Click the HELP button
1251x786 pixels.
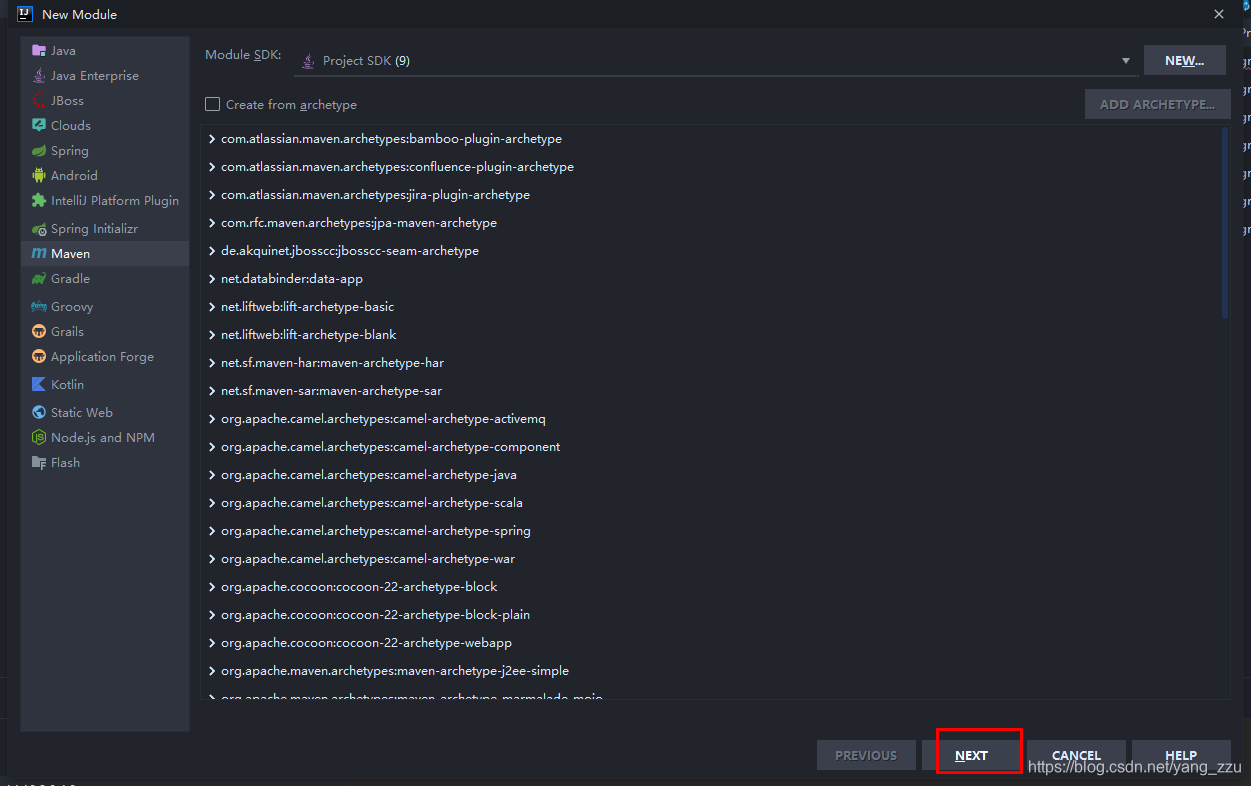coord(1181,755)
